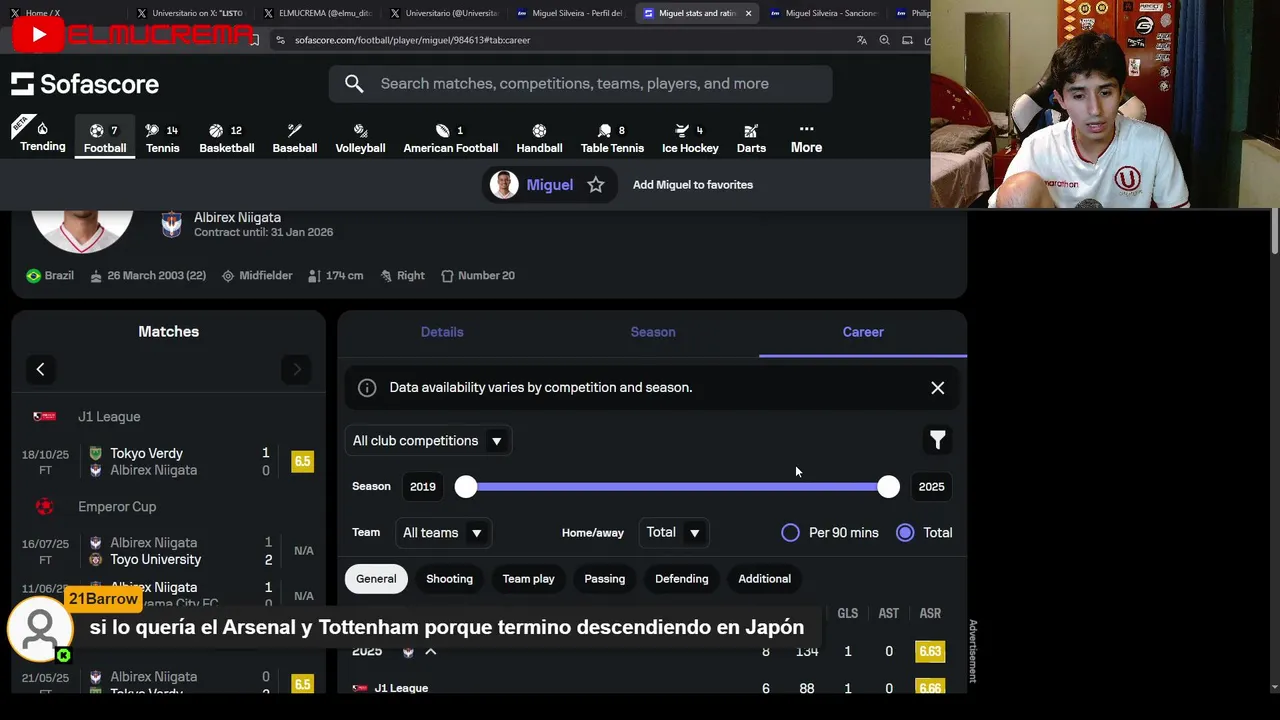Select the Defending stats chip
This screenshot has height=720, width=1280.
tap(681, 579)
